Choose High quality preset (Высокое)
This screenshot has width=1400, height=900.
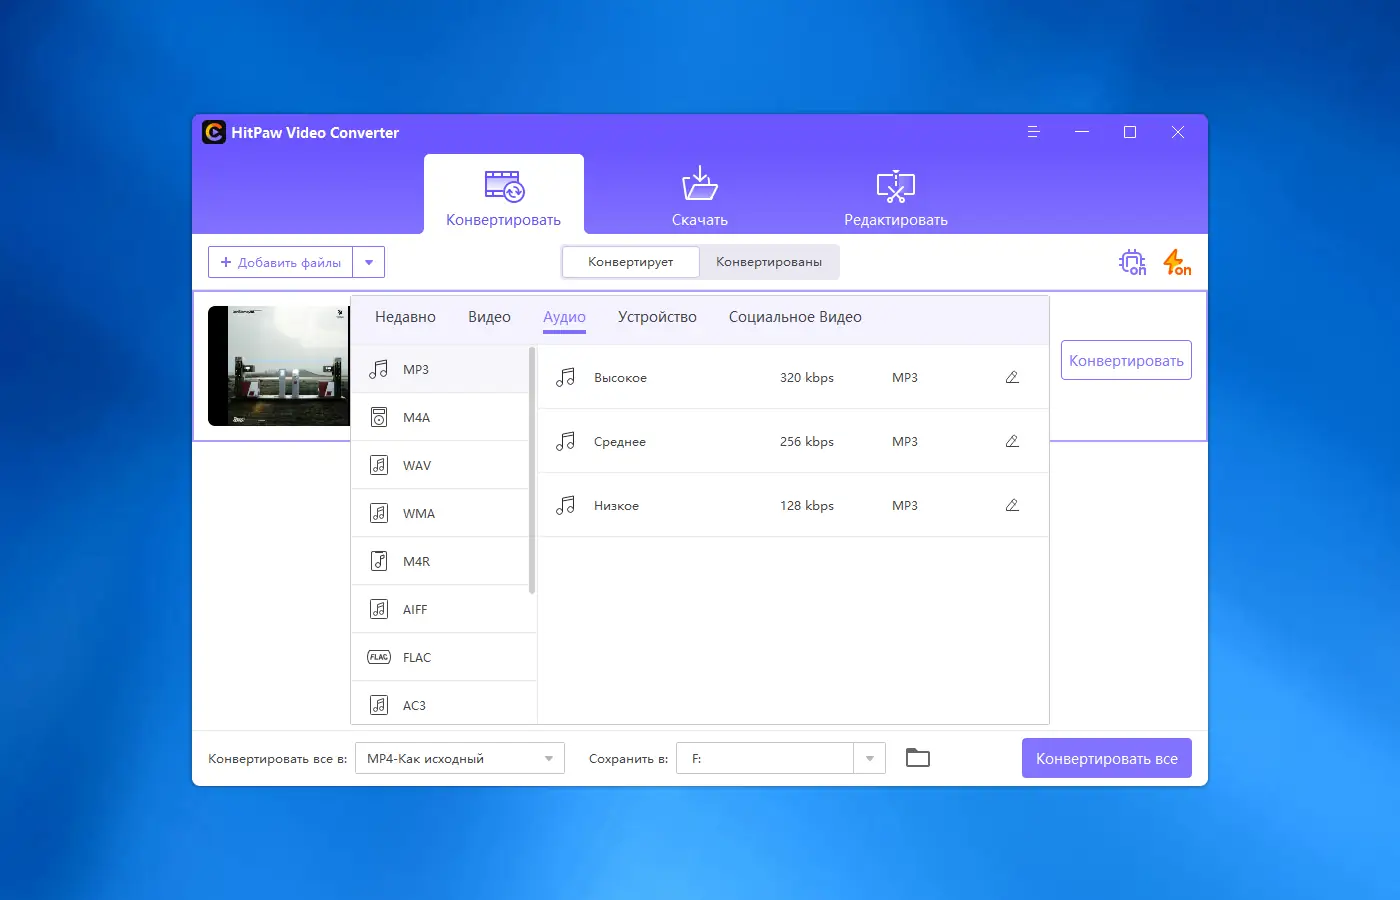pyautogui.click(x=620, y=377)
